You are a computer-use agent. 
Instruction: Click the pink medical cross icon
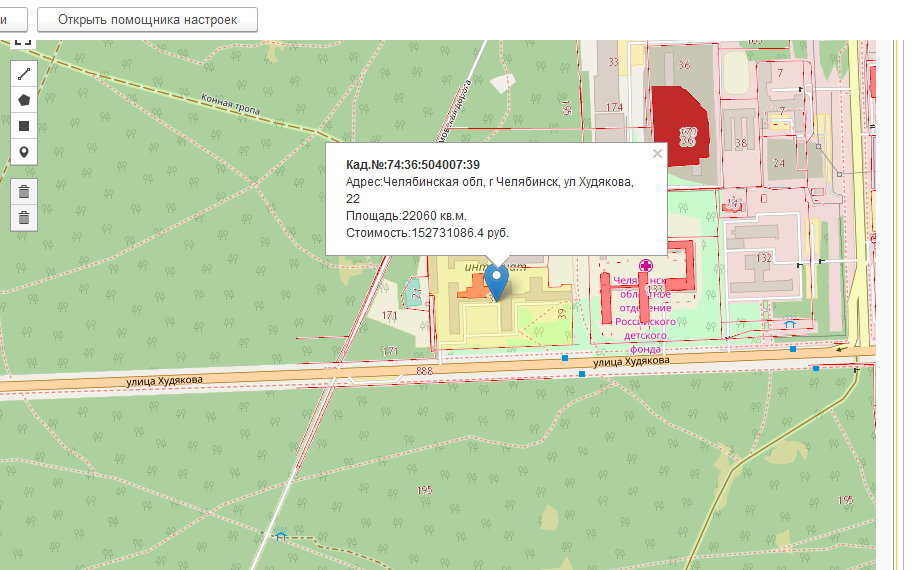[x=647, y=265]
